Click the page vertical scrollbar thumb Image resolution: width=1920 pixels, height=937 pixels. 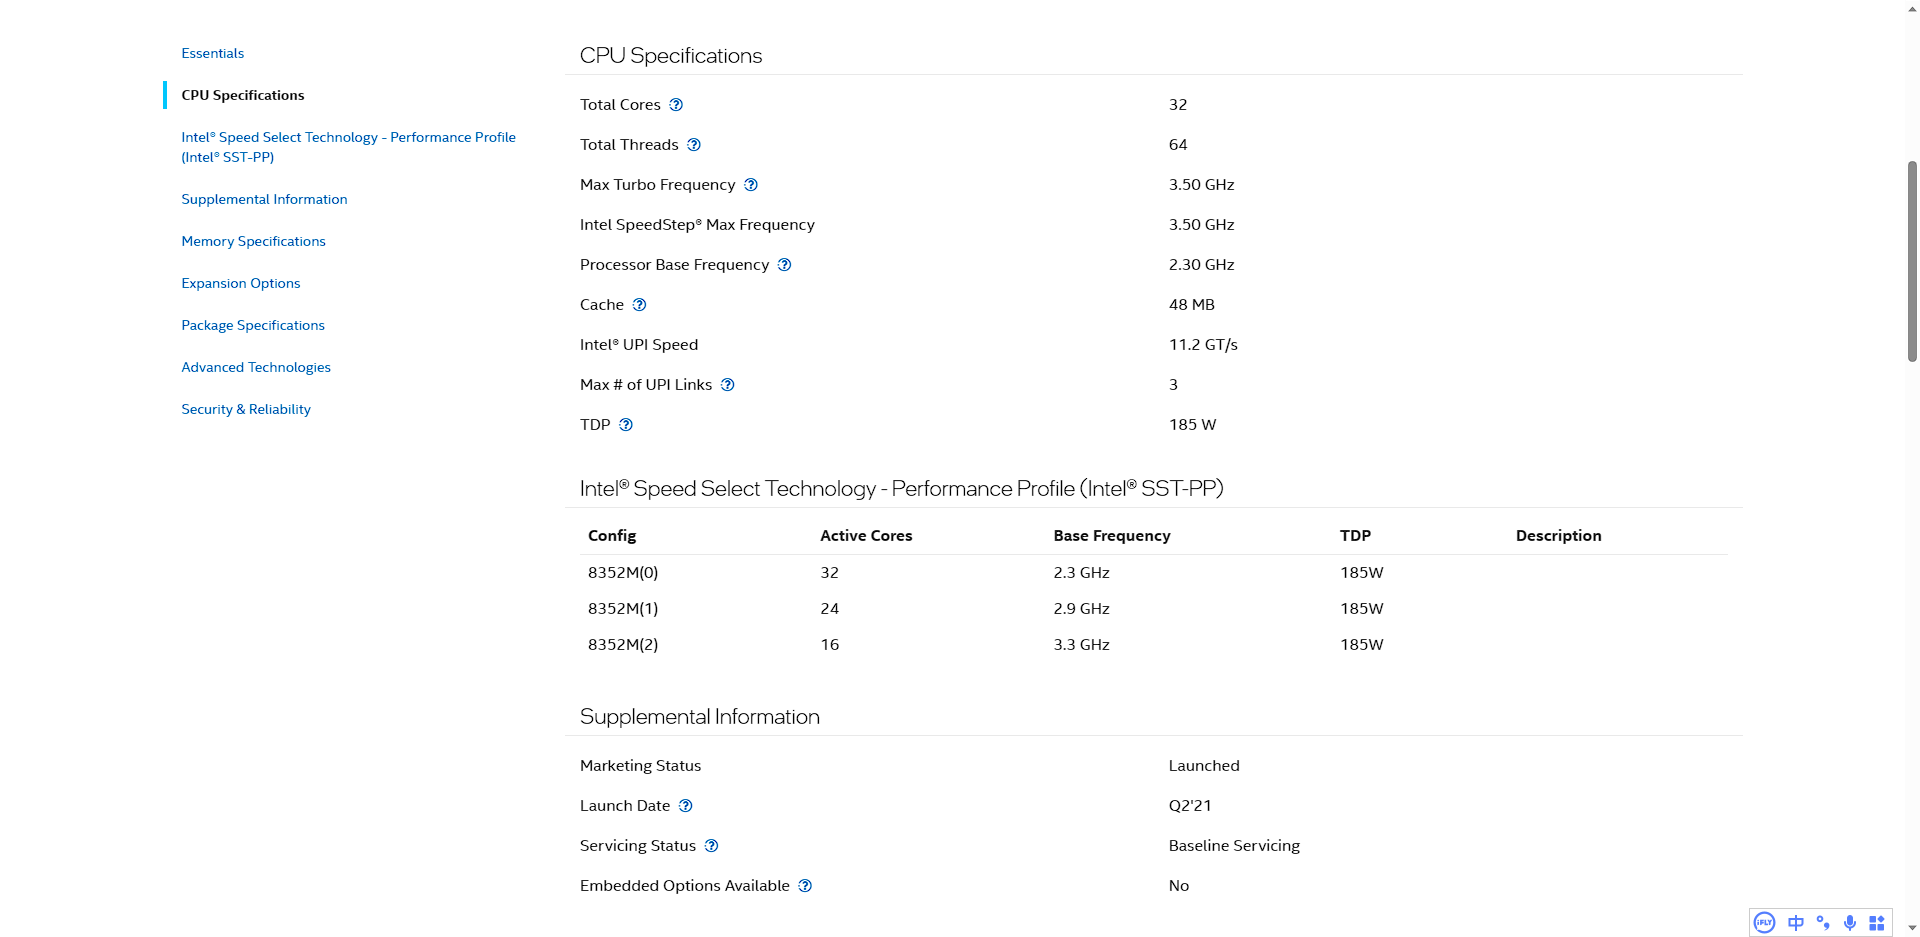[x=1912, y=260]
